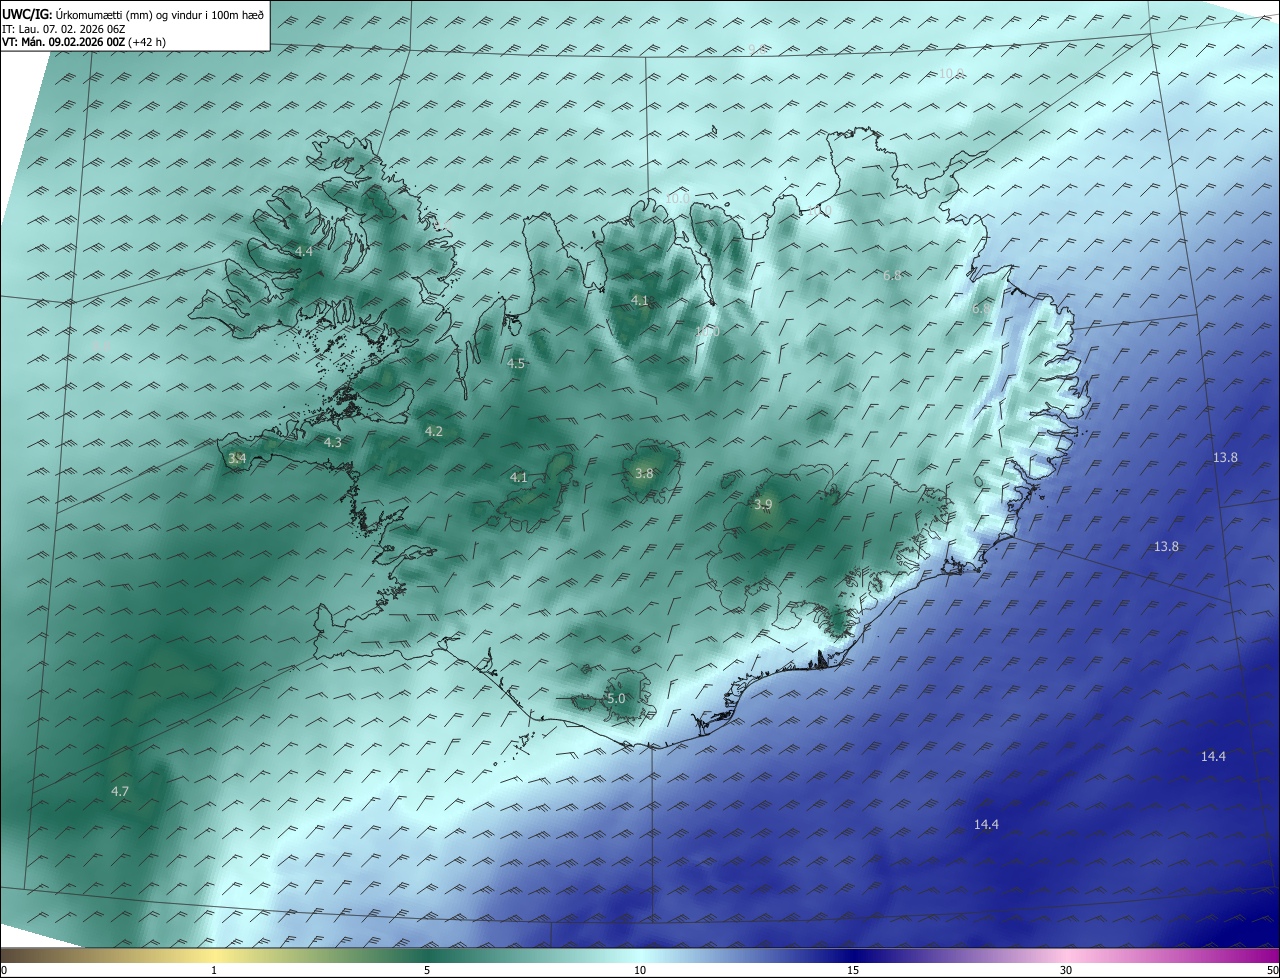Click the 3.9 value label on Vatnajökull
Viewport: 1280px width, 978px height.
point(763,505)
